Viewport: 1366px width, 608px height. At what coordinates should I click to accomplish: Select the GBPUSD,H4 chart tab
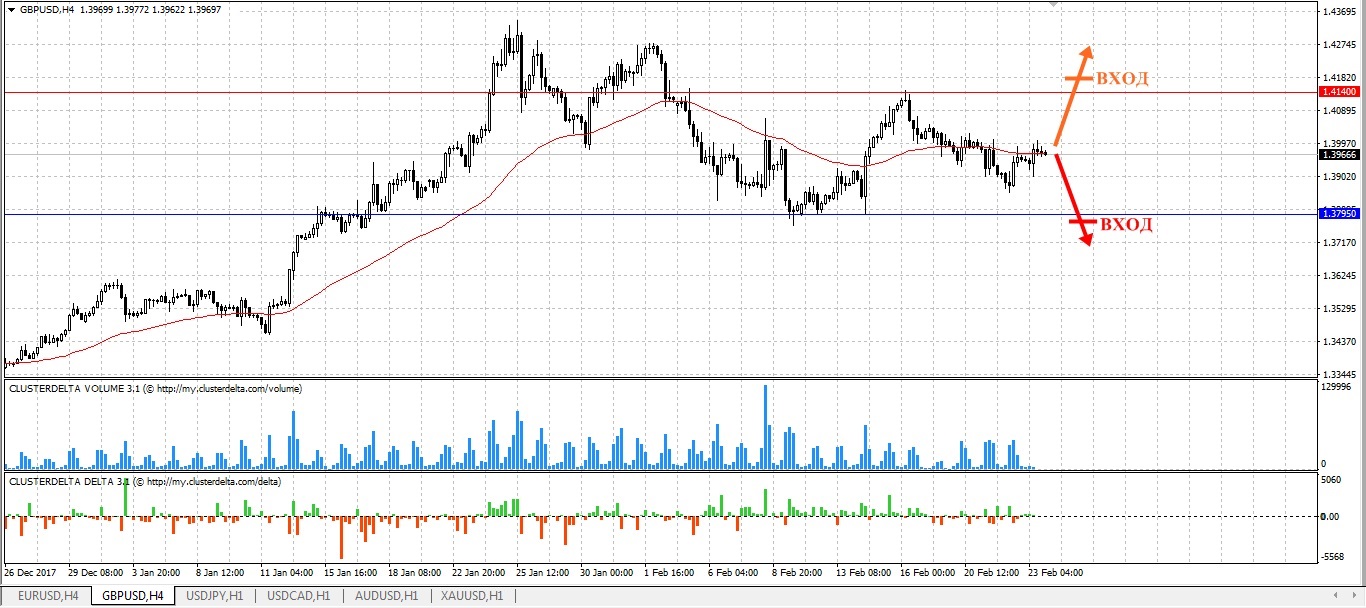coord(131,596)
